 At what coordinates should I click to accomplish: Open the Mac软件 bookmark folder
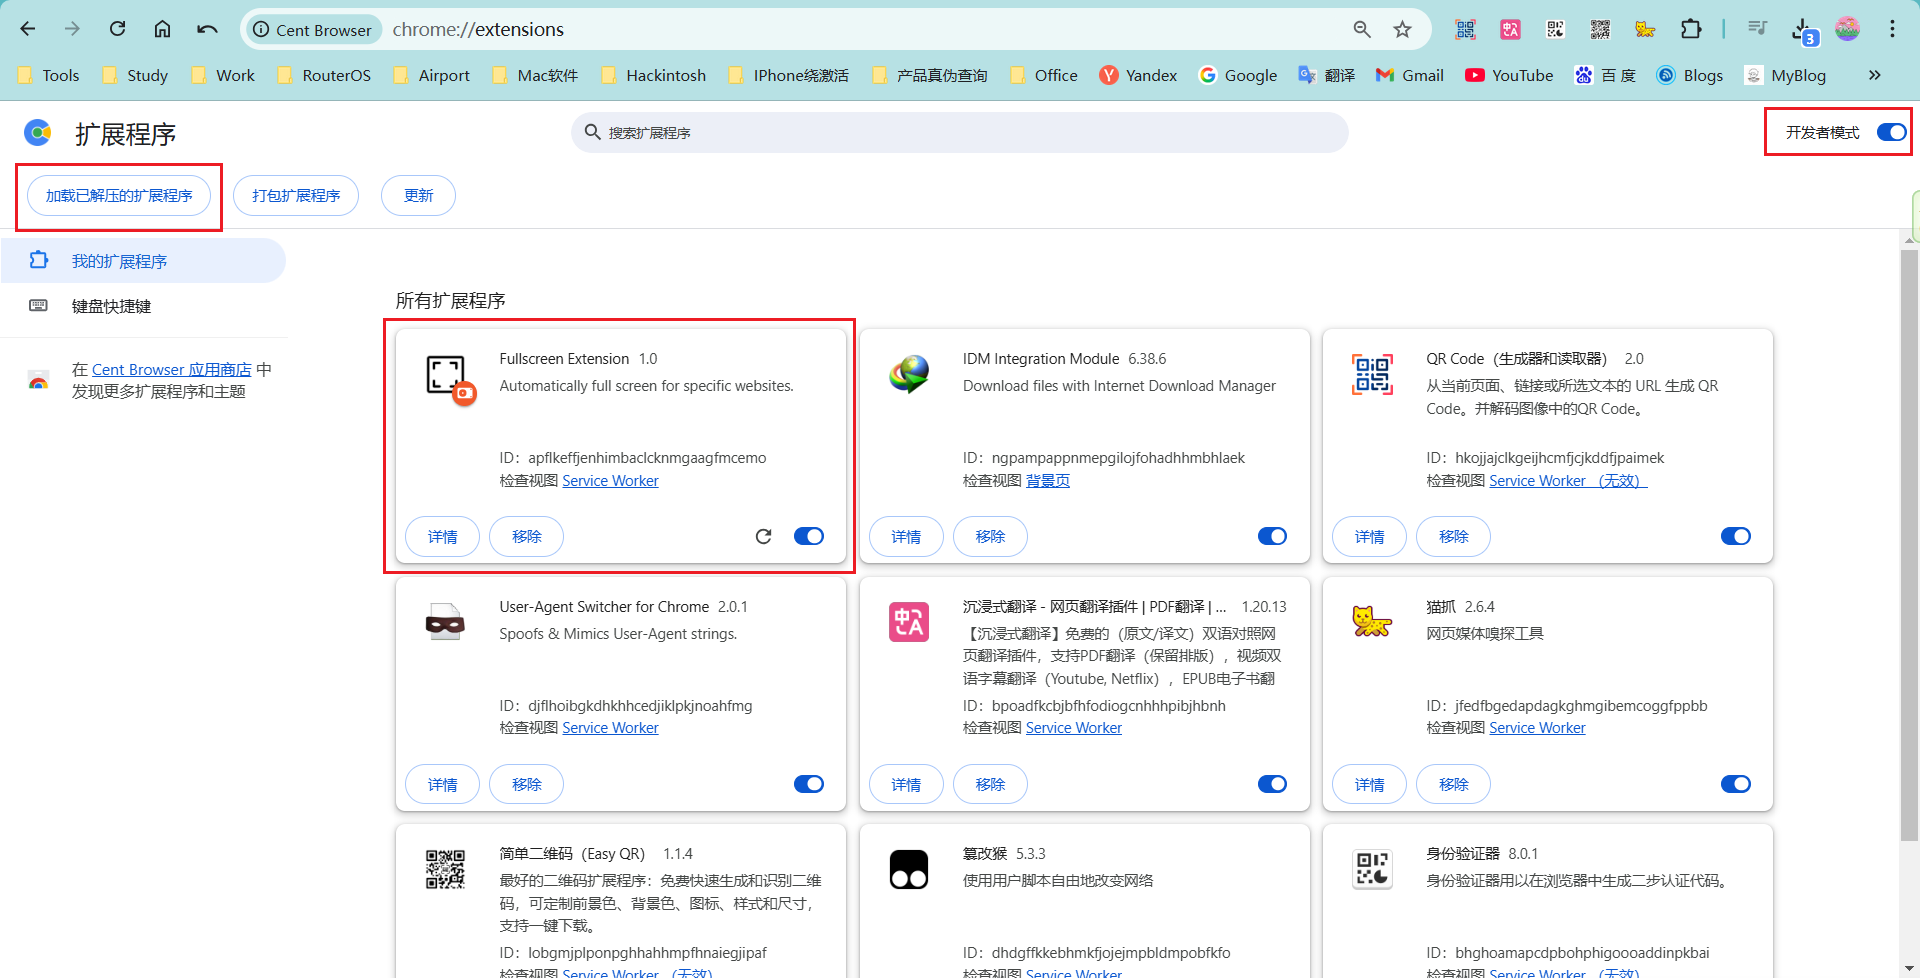[536, 75]
